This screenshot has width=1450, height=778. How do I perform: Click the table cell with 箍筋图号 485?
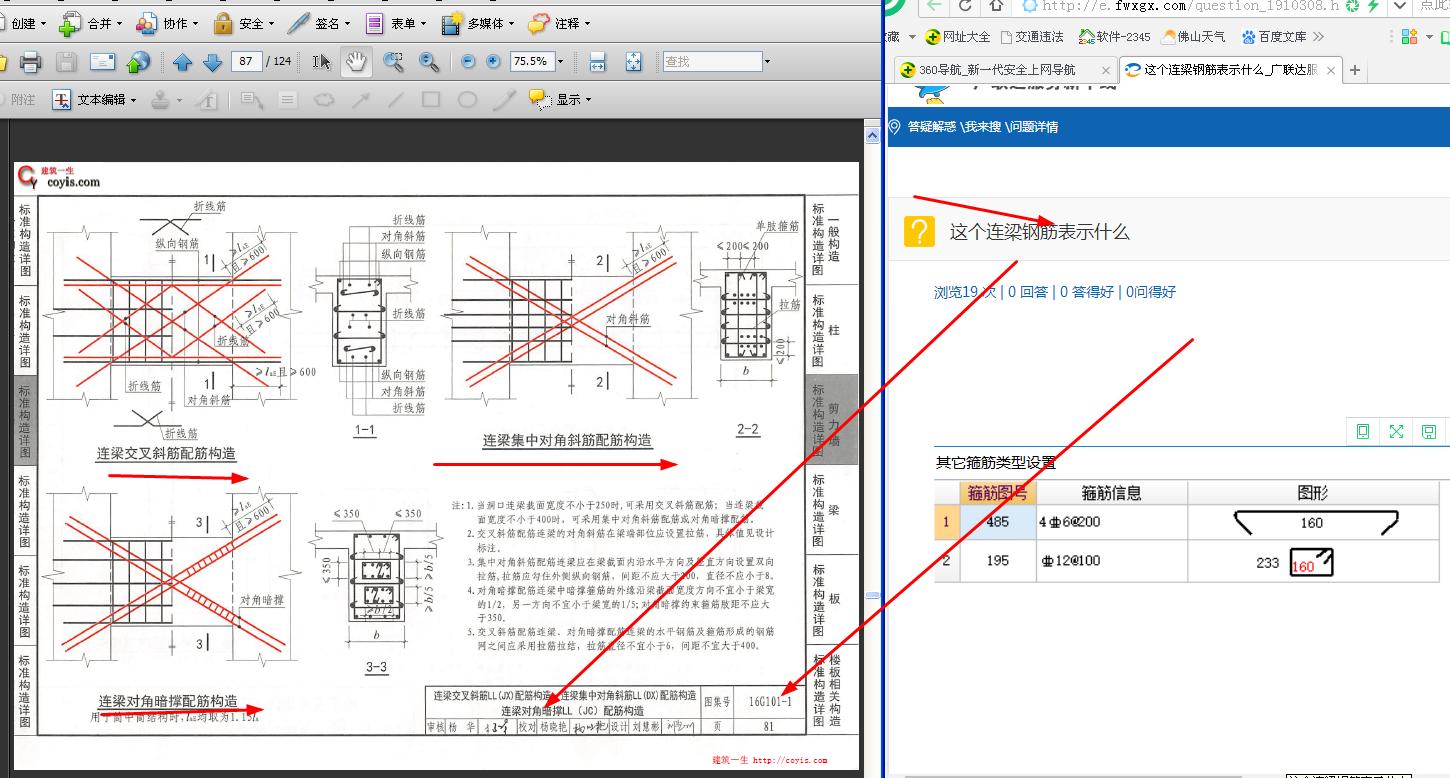pyautogui.click(x=997, y=522)
